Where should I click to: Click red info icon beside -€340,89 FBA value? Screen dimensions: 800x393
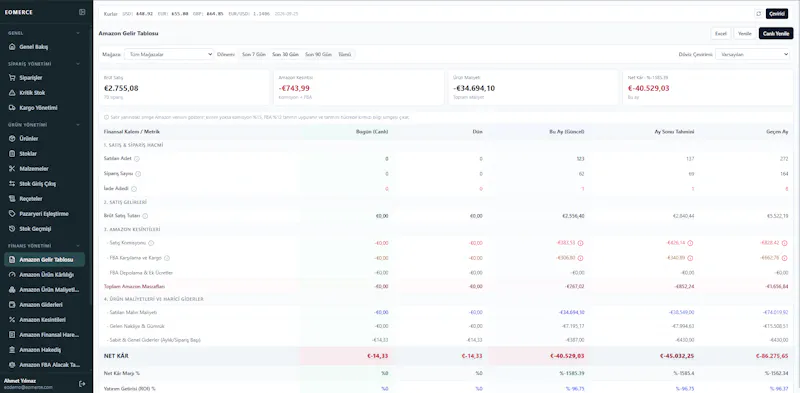690,258
